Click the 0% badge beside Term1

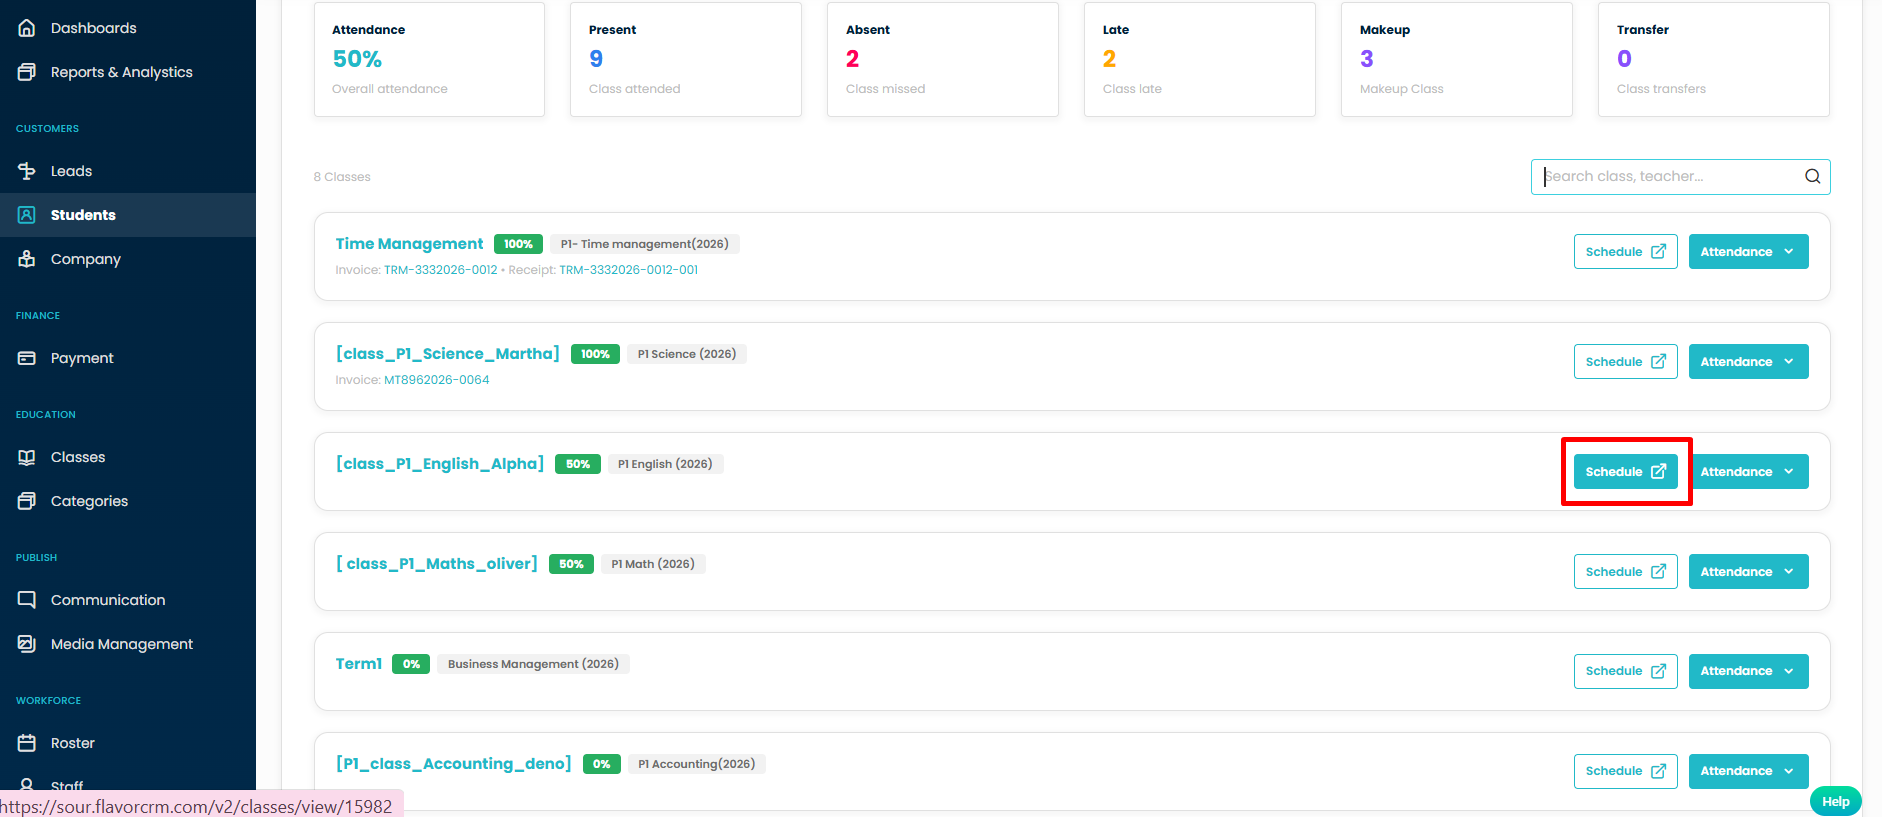pyautogui.click(x=411, y=664)
